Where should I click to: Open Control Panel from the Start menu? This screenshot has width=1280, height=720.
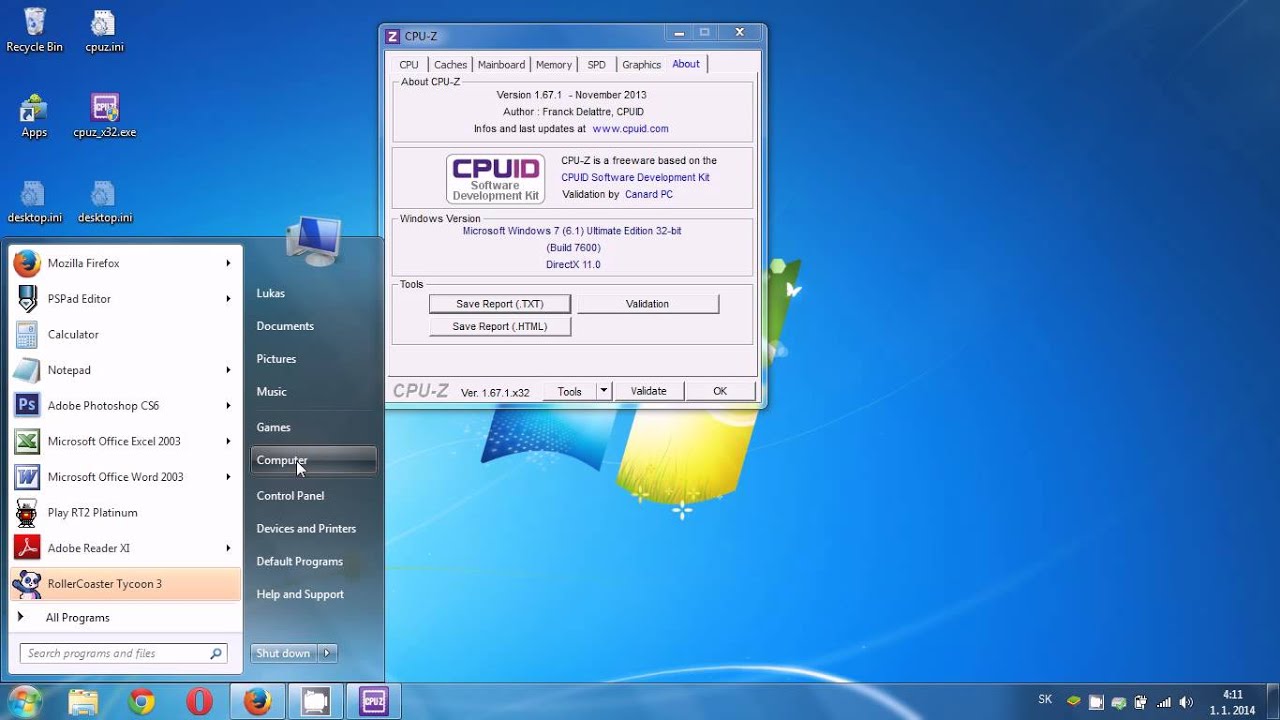click(313, 495)
